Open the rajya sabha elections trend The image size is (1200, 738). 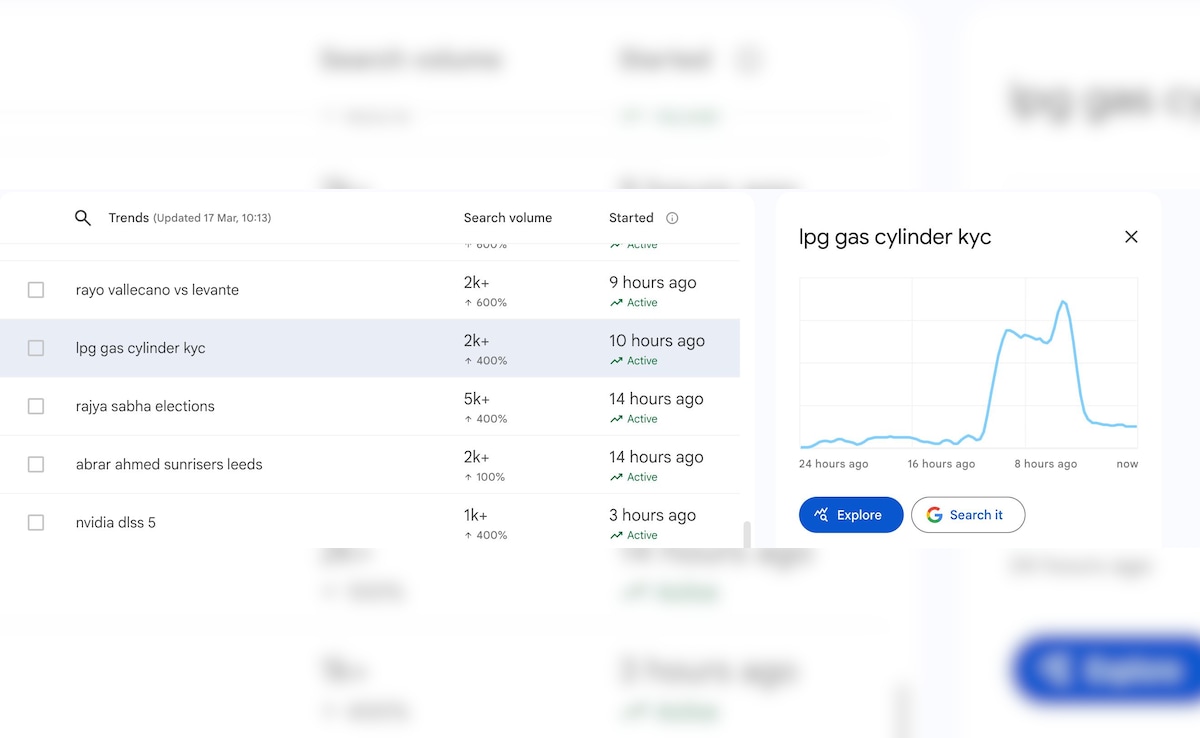[x=145, y=406]
